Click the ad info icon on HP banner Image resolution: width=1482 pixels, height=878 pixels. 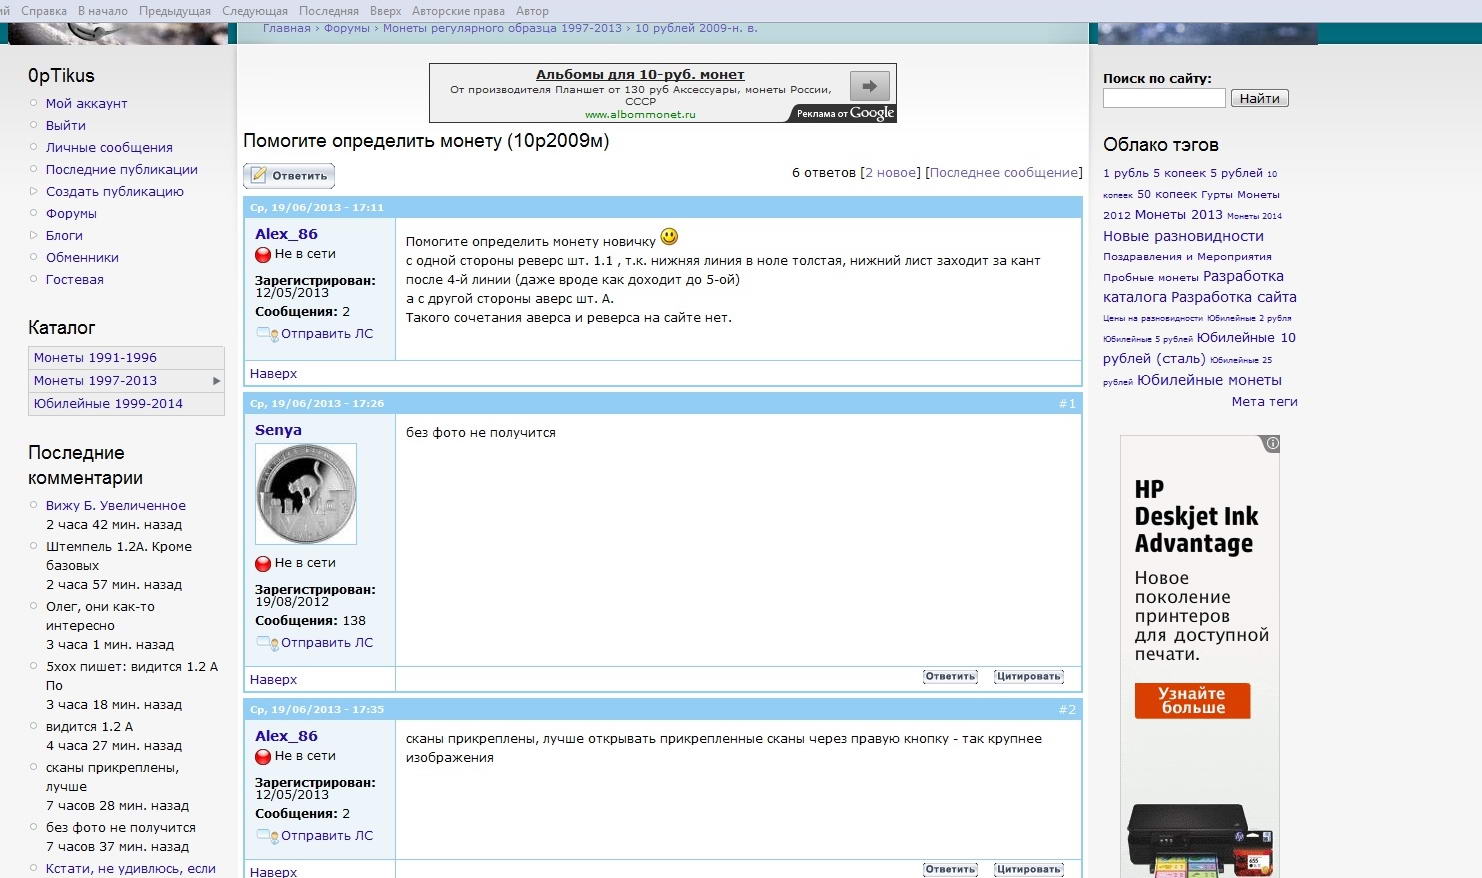click(x=1271, y=443)
